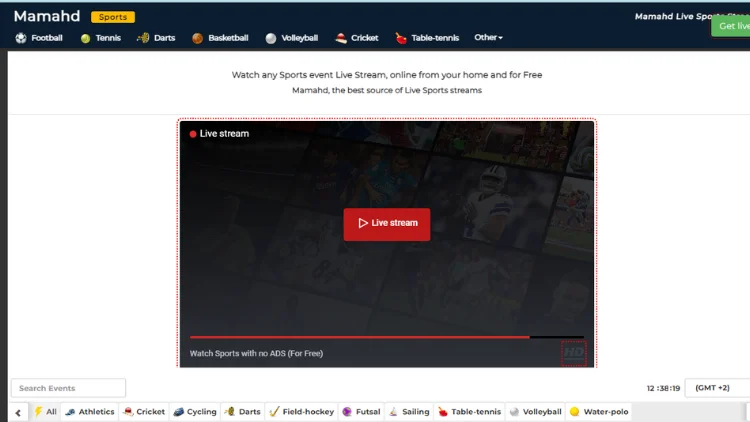Select the All events filter tab
This screenshot has width=750, height=422.
[x=46, y=411]
